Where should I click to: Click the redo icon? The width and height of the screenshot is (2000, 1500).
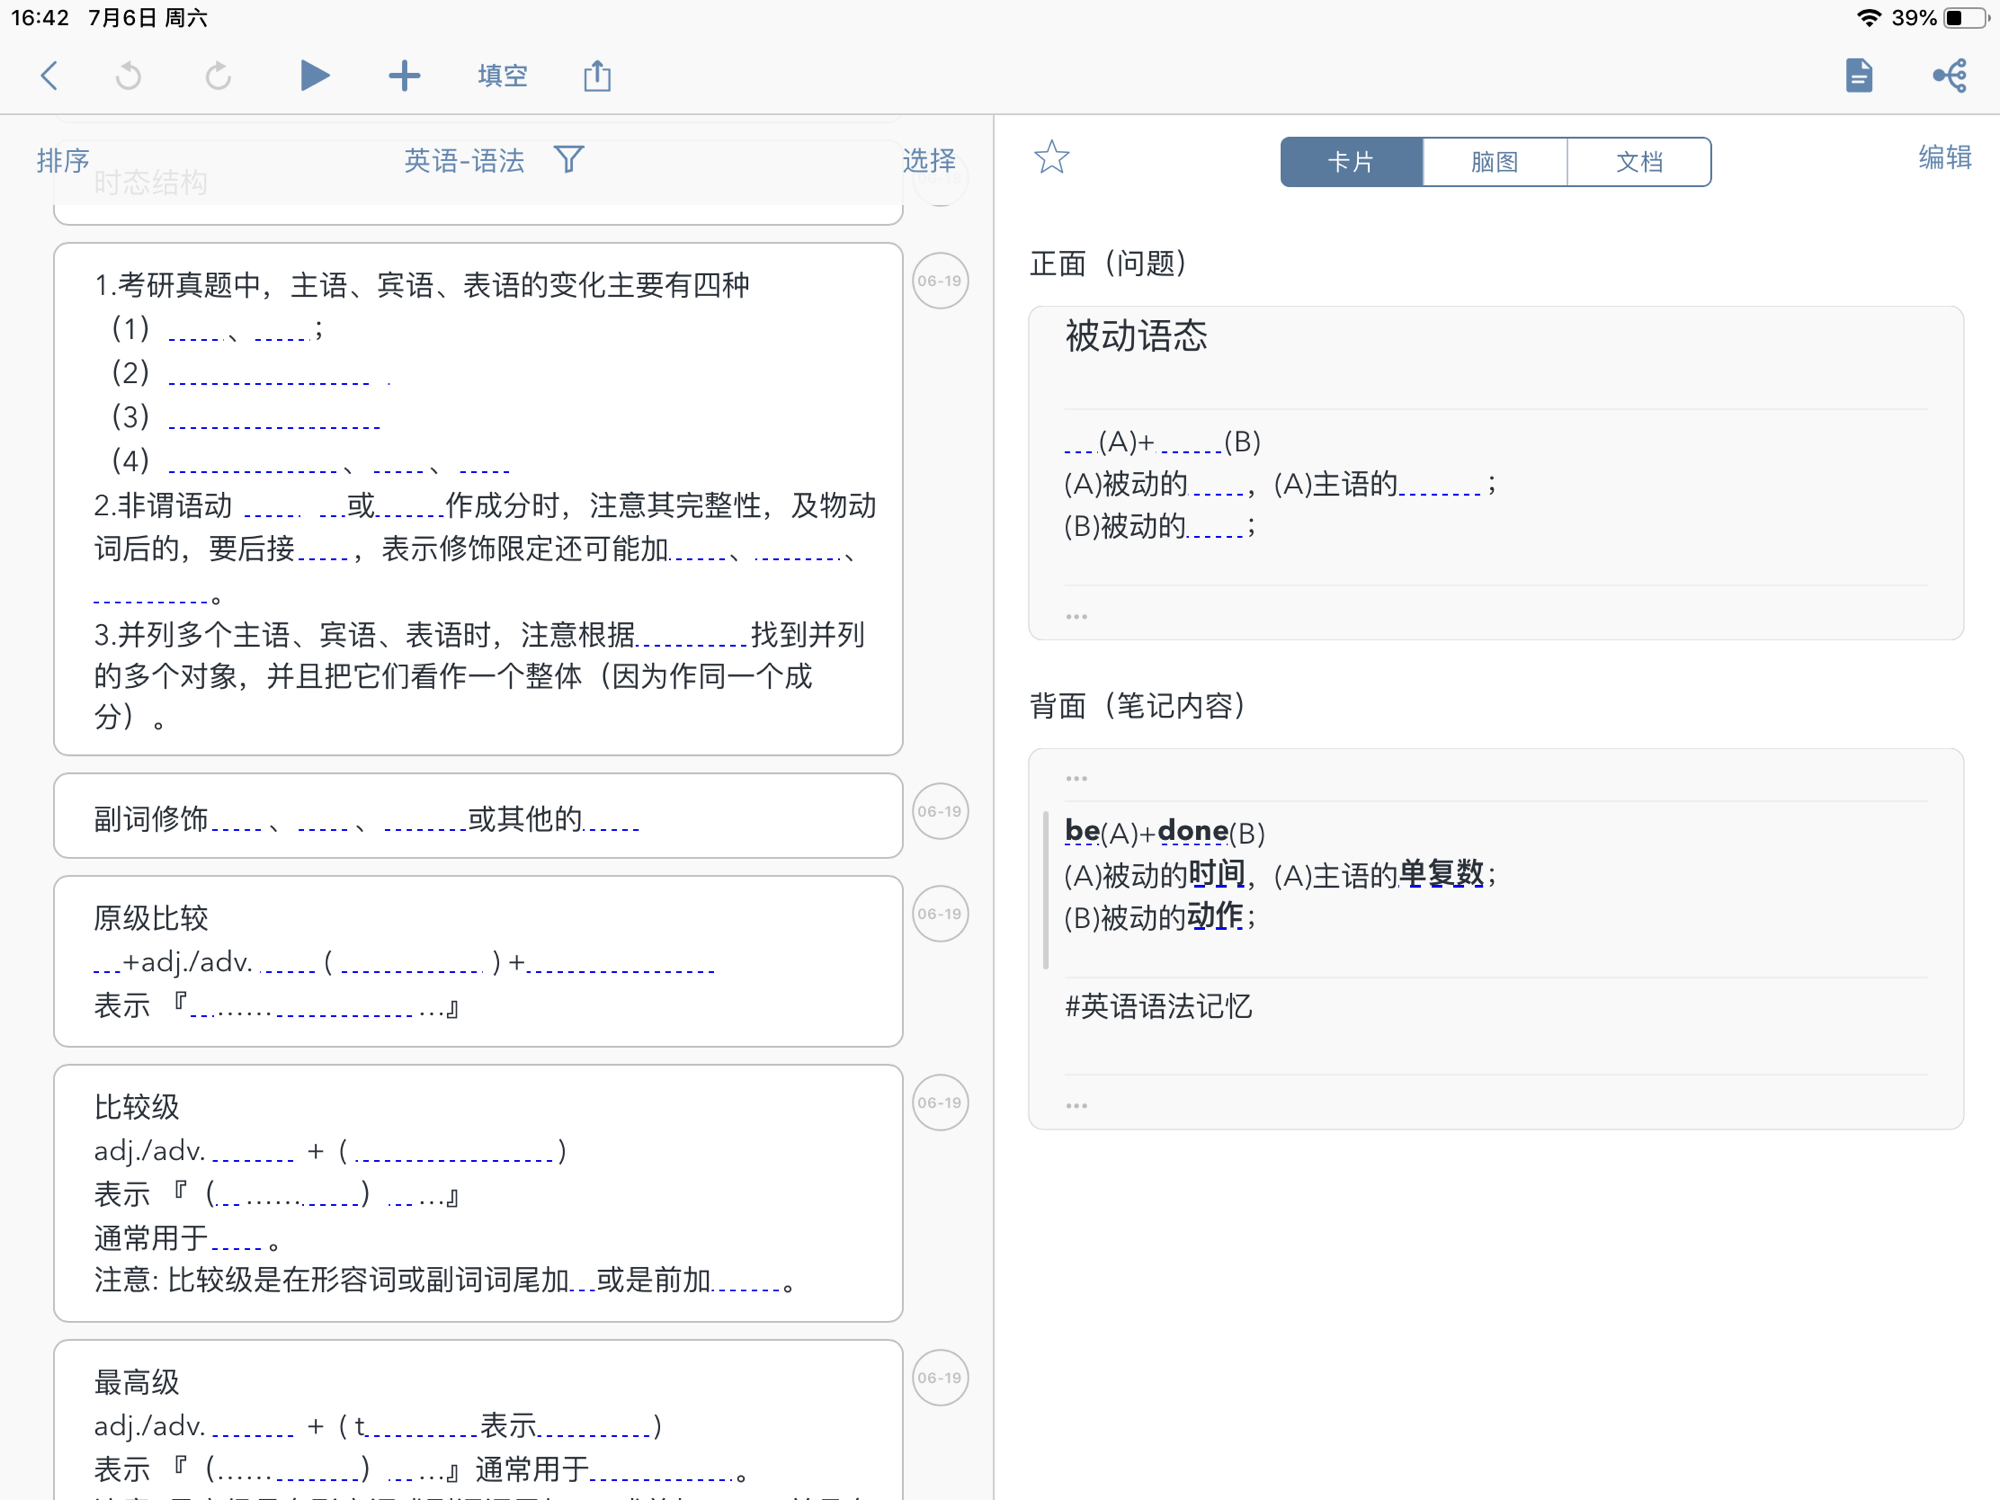pyautogui.click(x=218, y=75)
